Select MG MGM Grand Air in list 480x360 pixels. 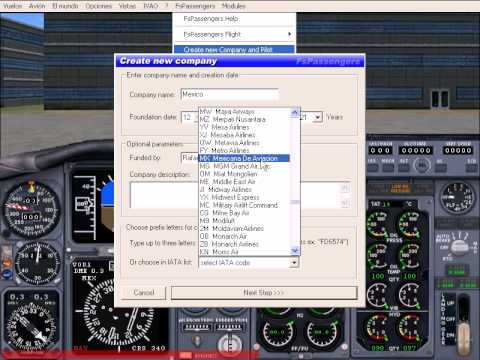(x=245, y=166)
